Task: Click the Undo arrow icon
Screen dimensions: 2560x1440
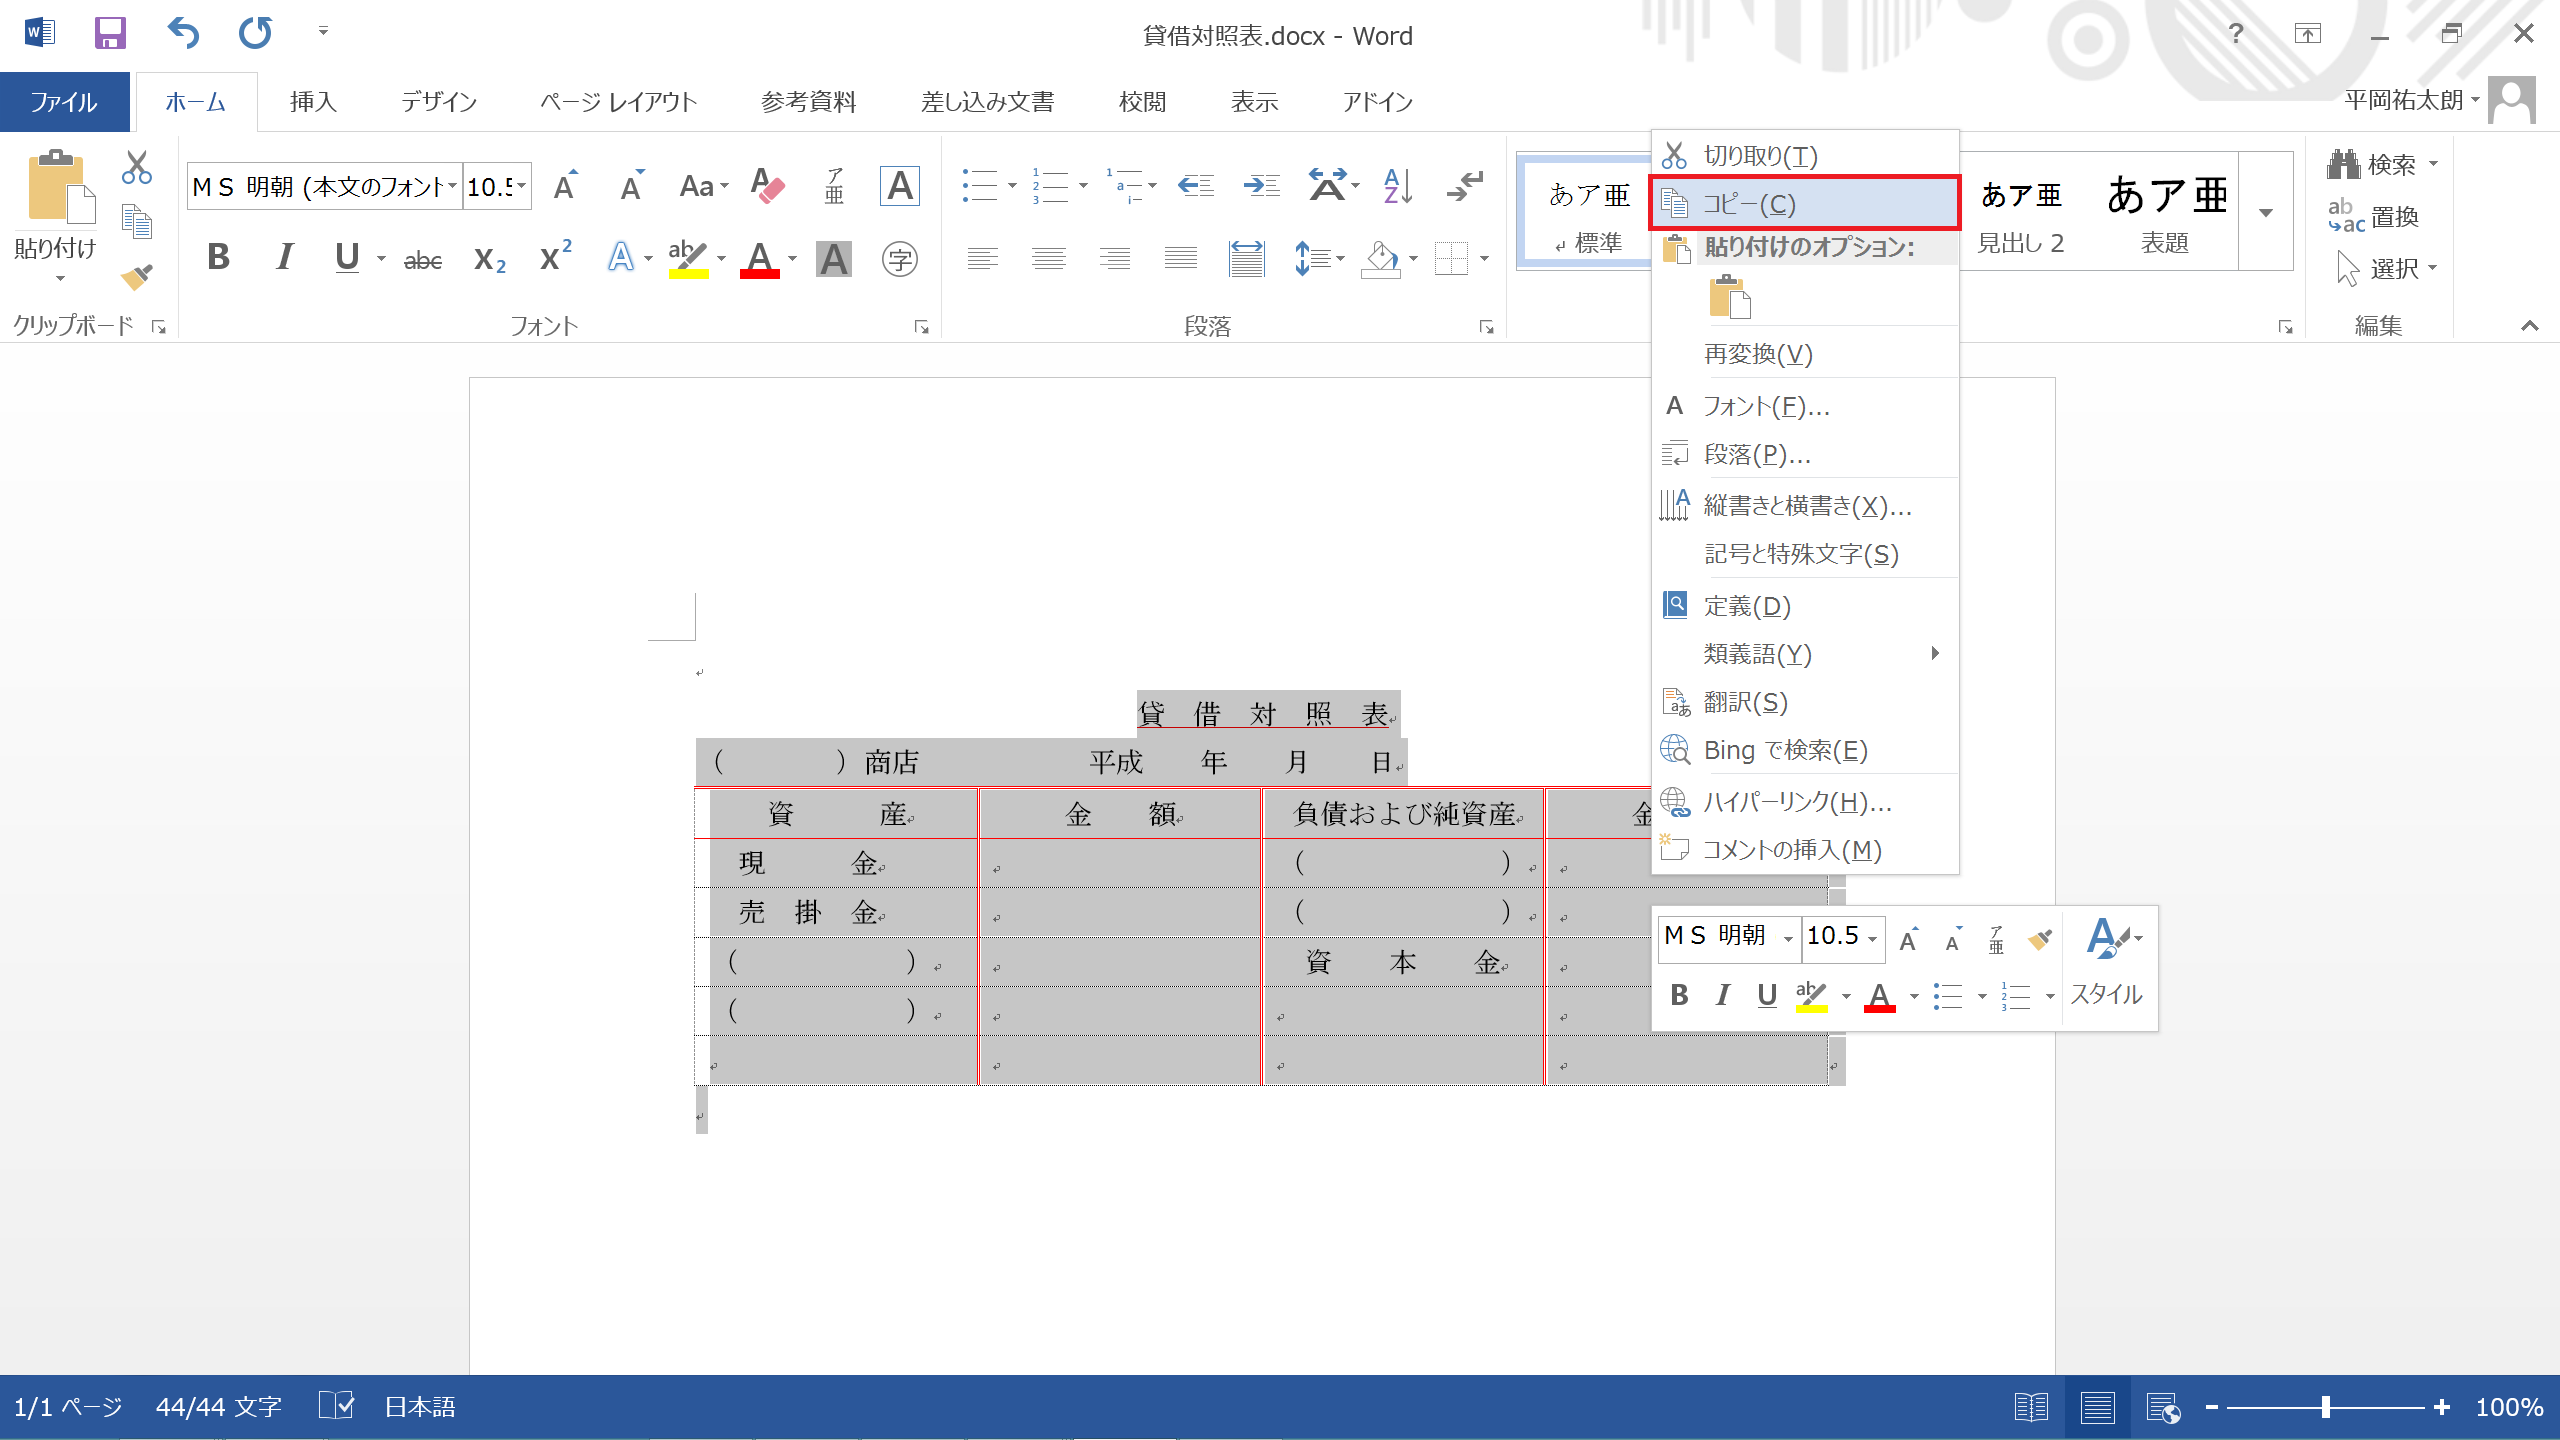Action: pyautogui.click(x=183, y=33)
